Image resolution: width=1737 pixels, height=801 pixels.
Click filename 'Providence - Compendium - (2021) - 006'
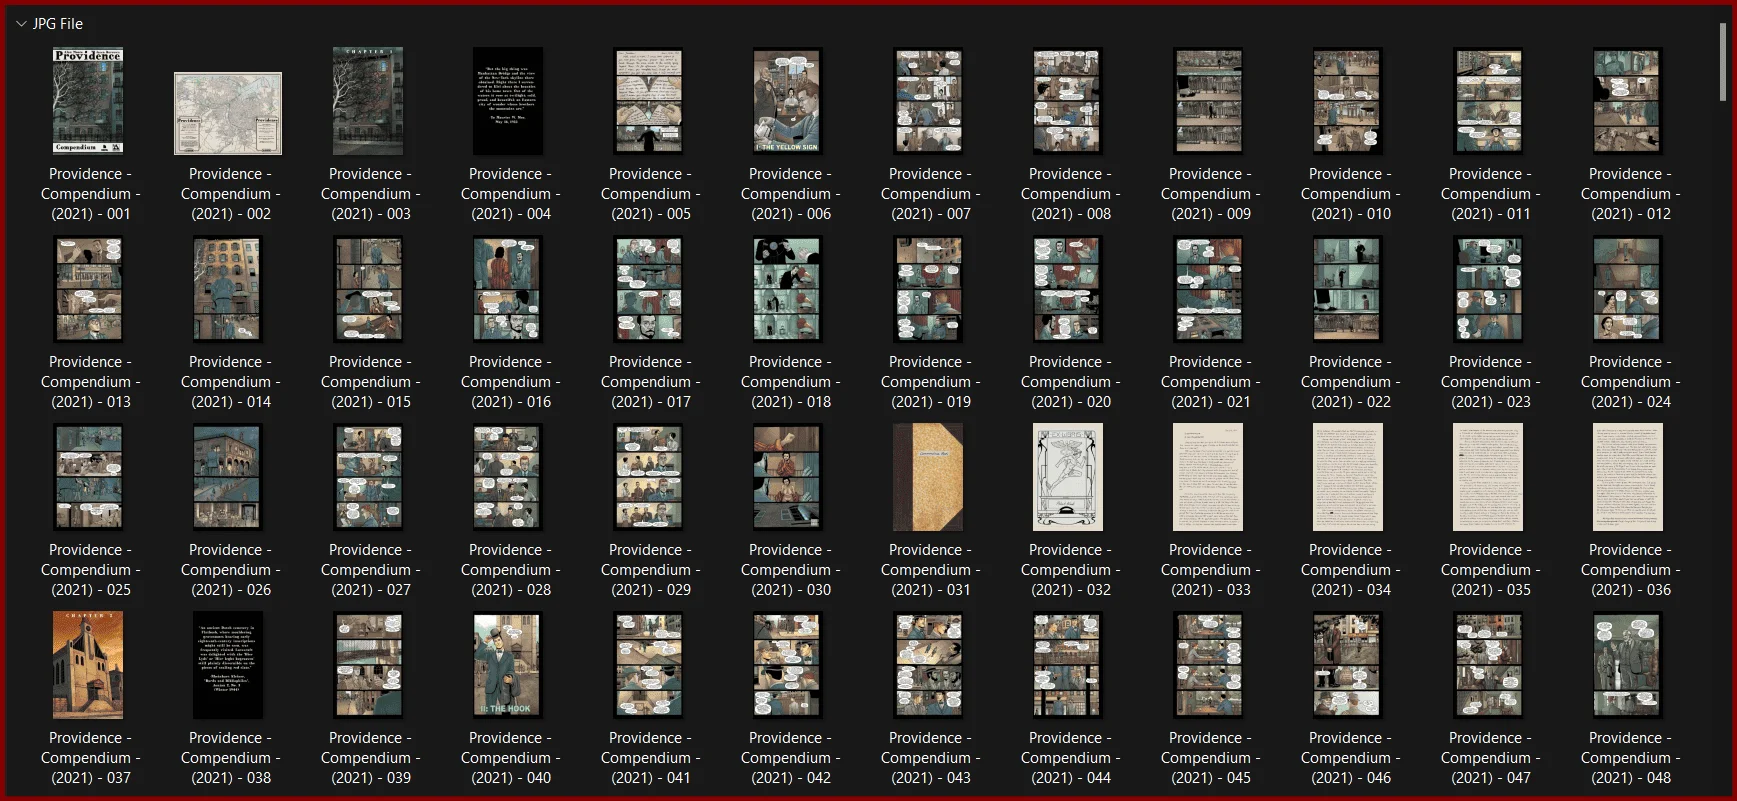(791, 194)
